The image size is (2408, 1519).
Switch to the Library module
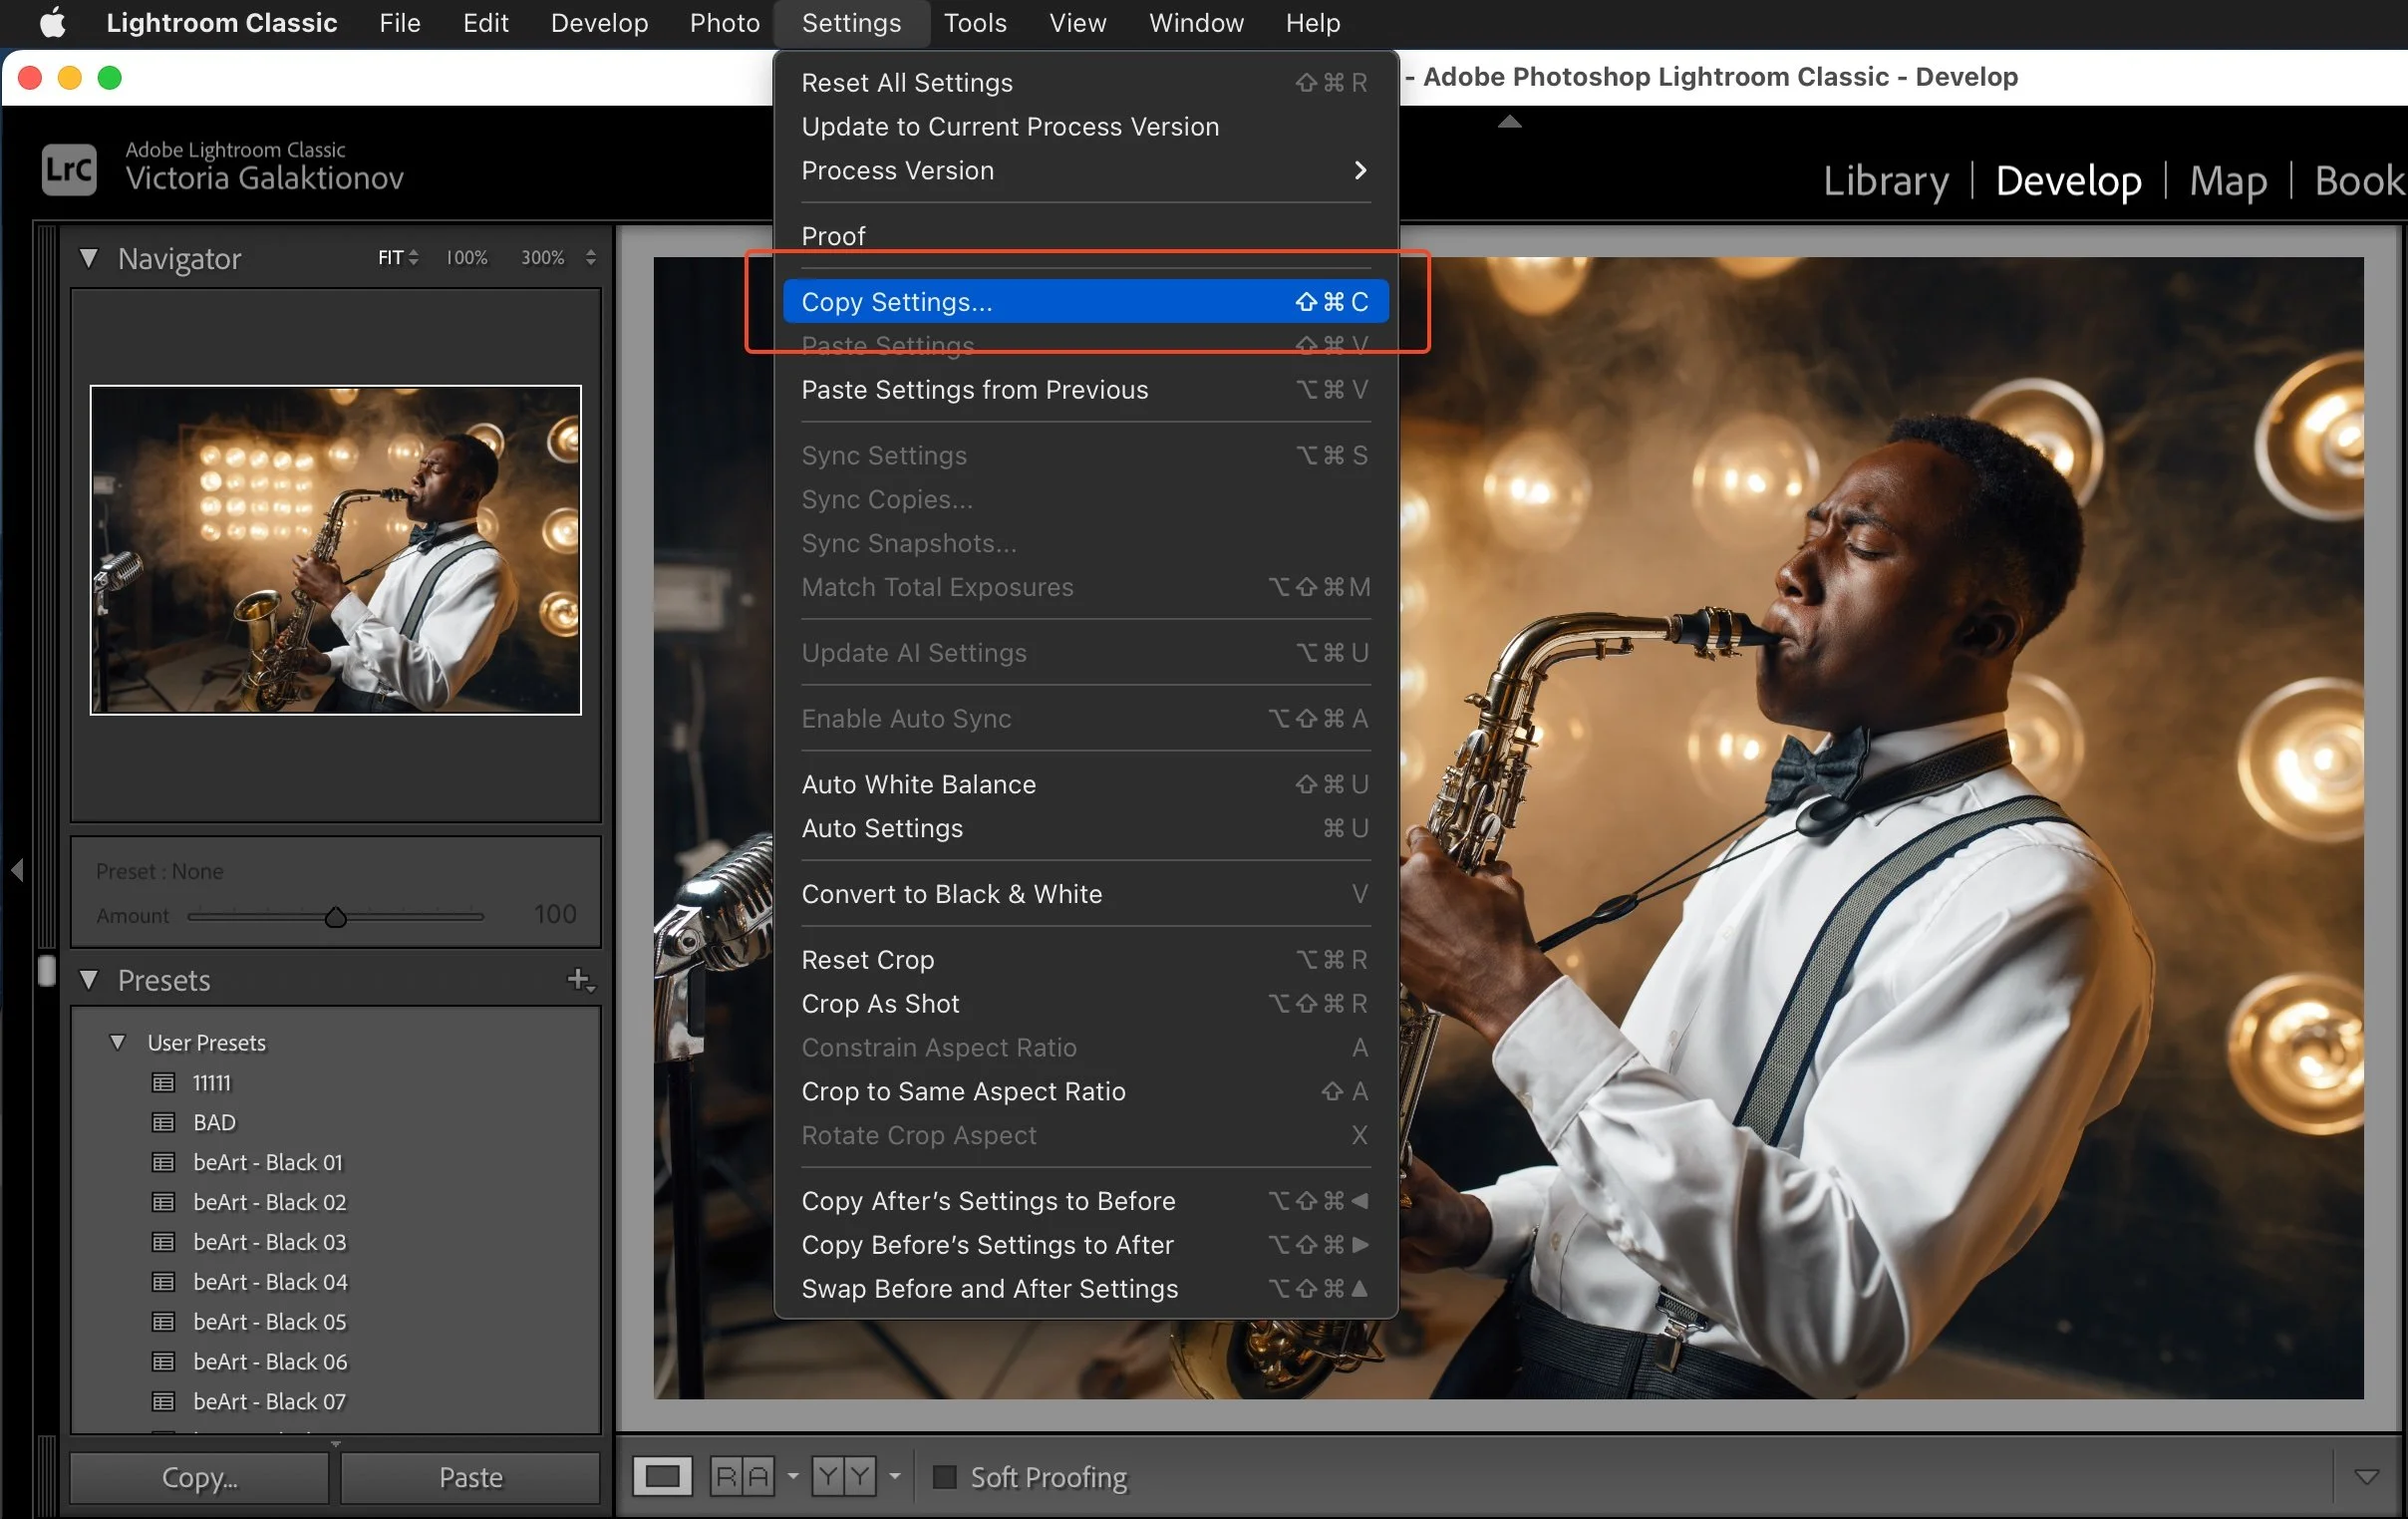click(x=1884, y=181)
